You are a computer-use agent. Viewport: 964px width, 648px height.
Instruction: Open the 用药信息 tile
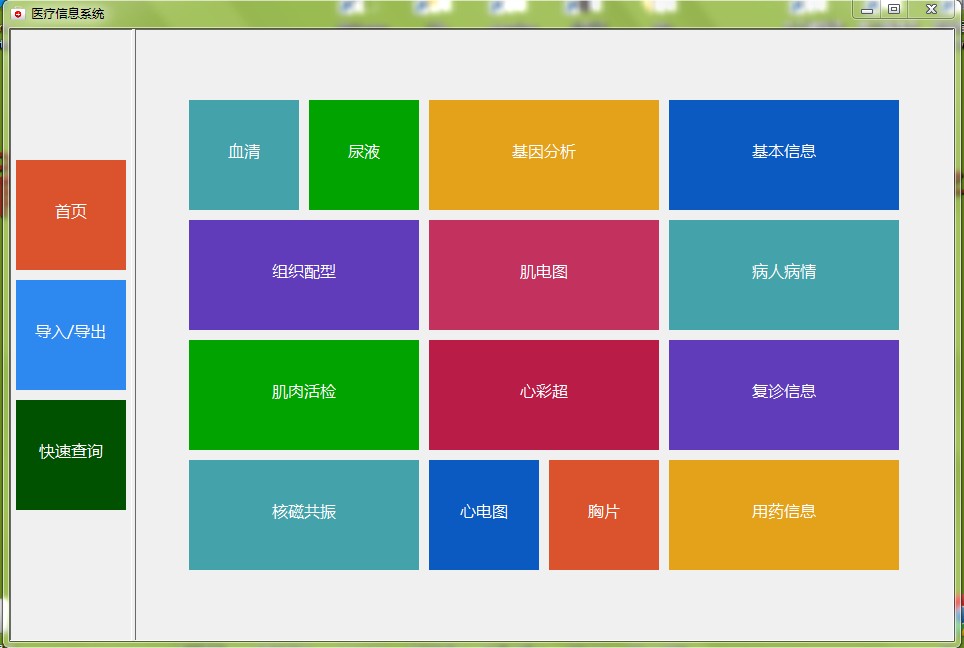pos(783,515)
